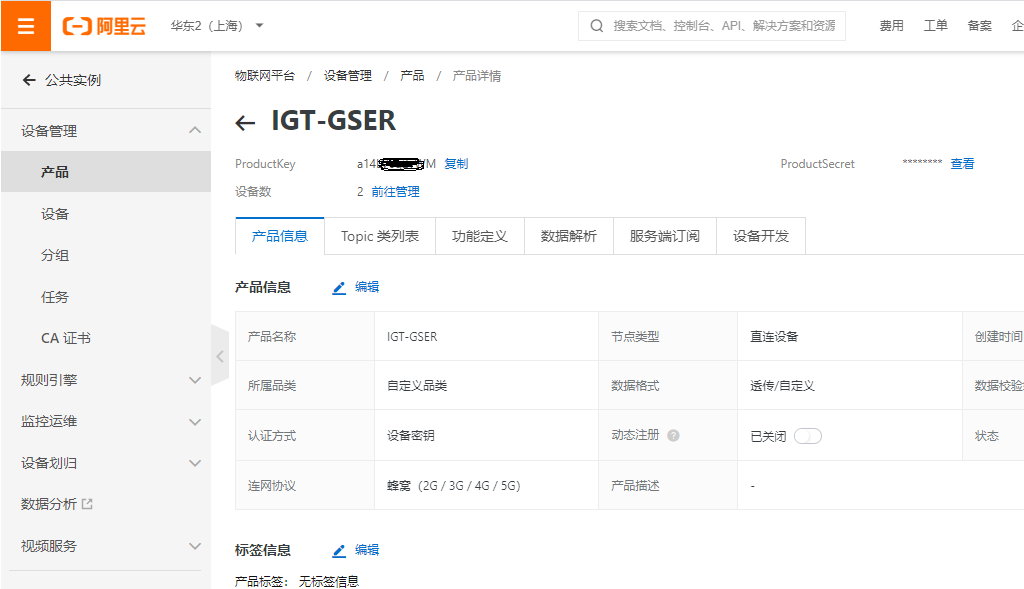Click the 直连设备 node type value
Viewport: 1024px width, 589px height.
[774, 336]
